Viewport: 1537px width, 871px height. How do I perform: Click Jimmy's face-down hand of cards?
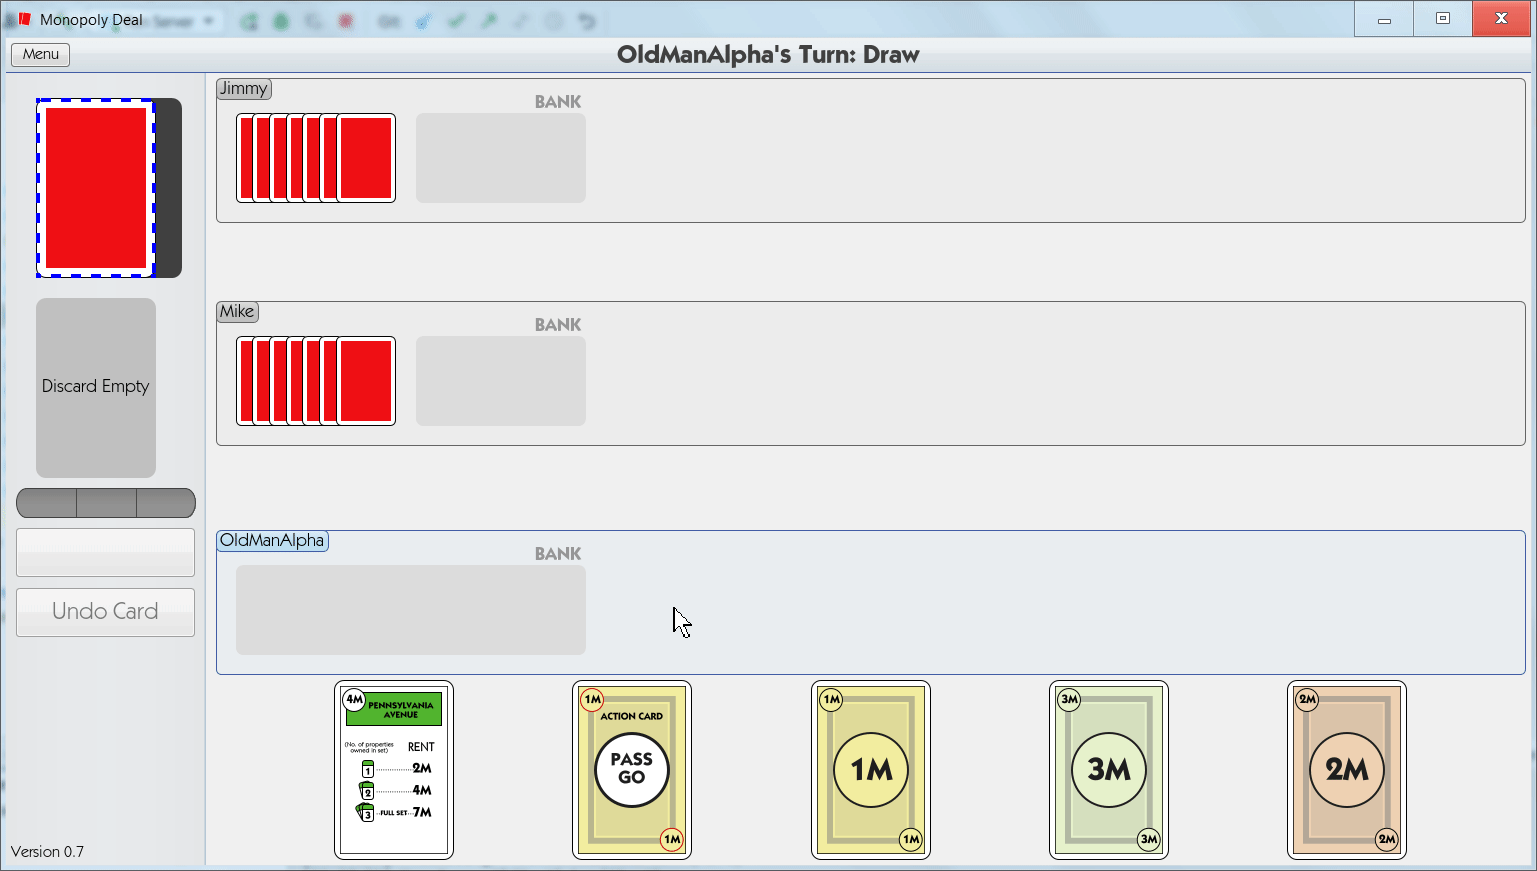coord(316,158)
